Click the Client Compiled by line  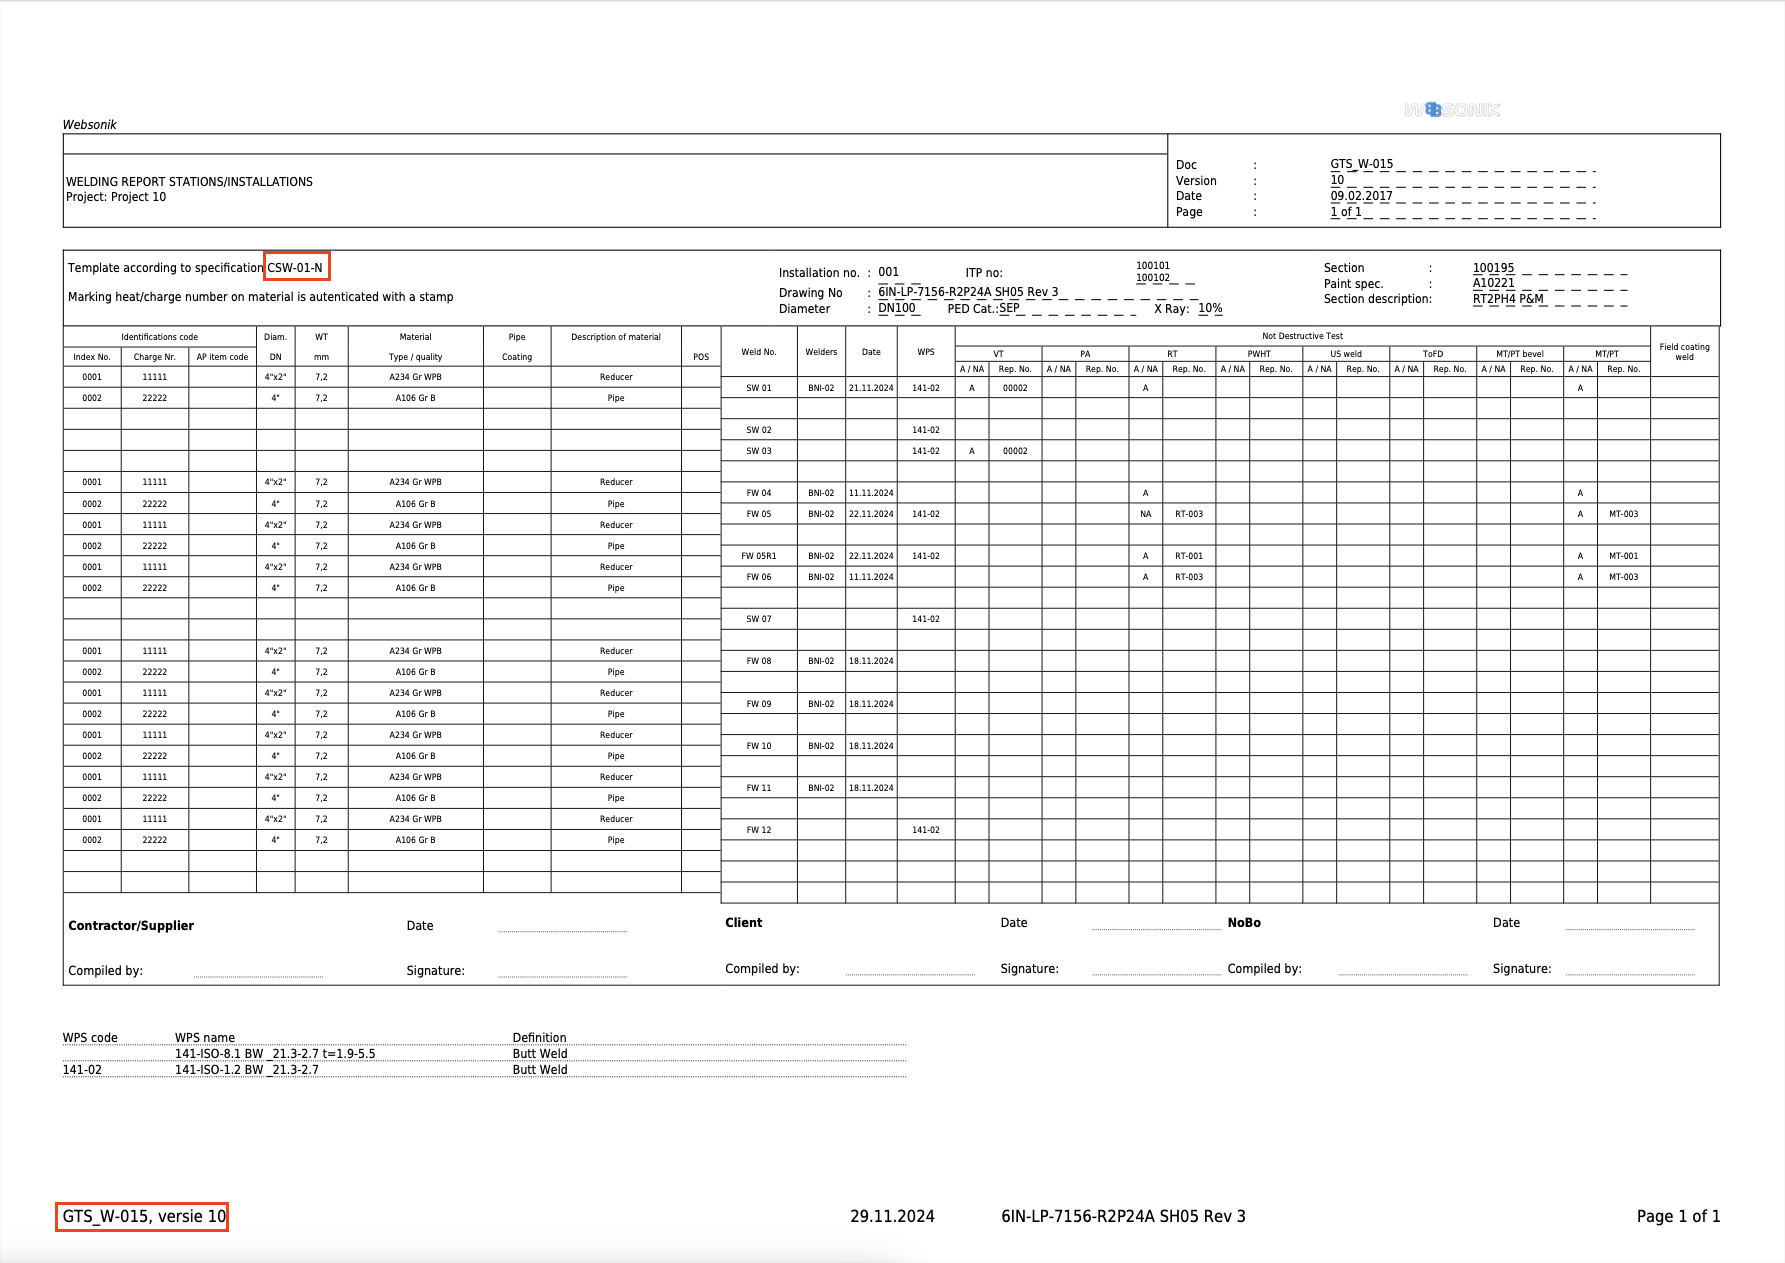(909, 970)
